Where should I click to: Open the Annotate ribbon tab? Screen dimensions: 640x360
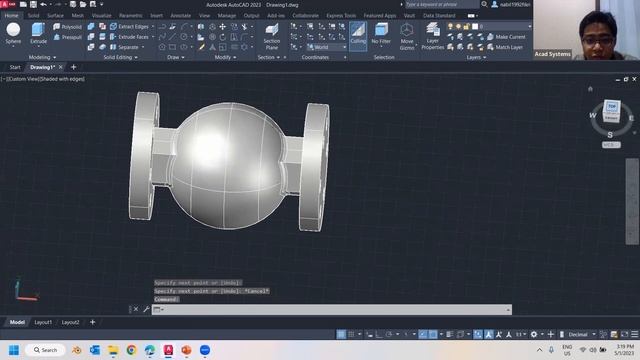click(x=180, y=16)
